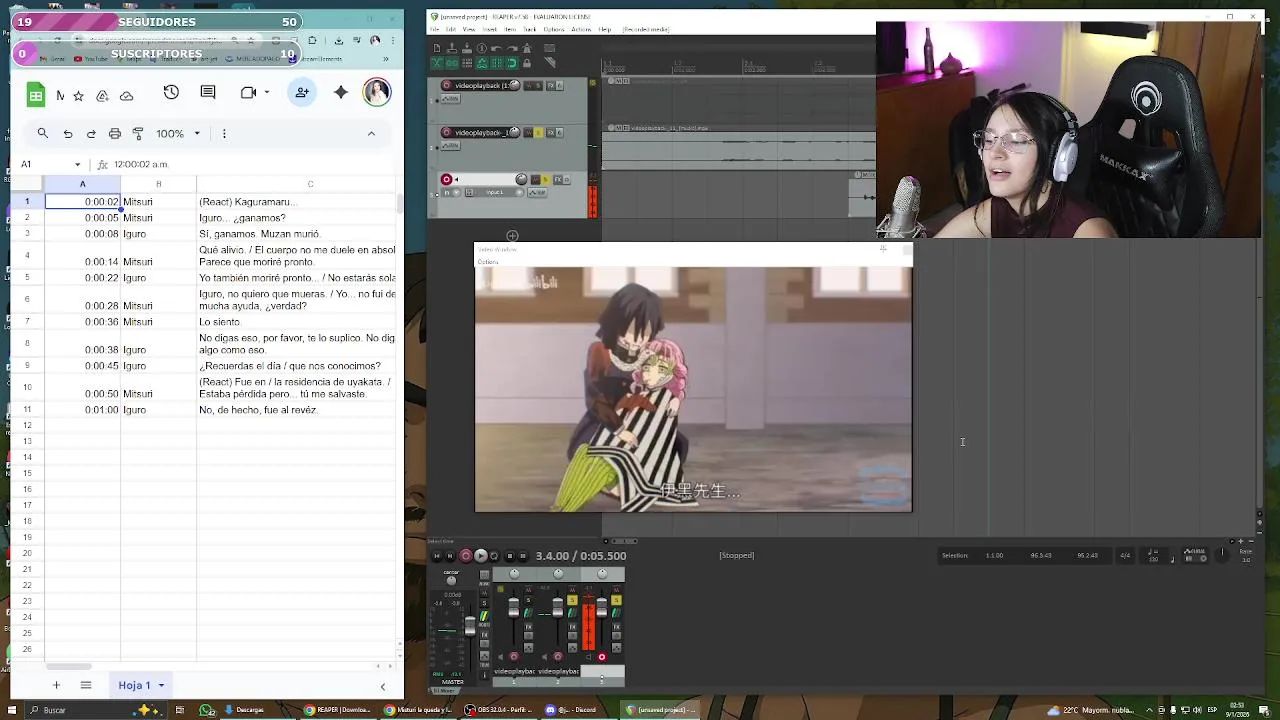Click REAPER transport play button
Image resolution: width=1280 pixels, height=720 pixels.
pos(481,555)
